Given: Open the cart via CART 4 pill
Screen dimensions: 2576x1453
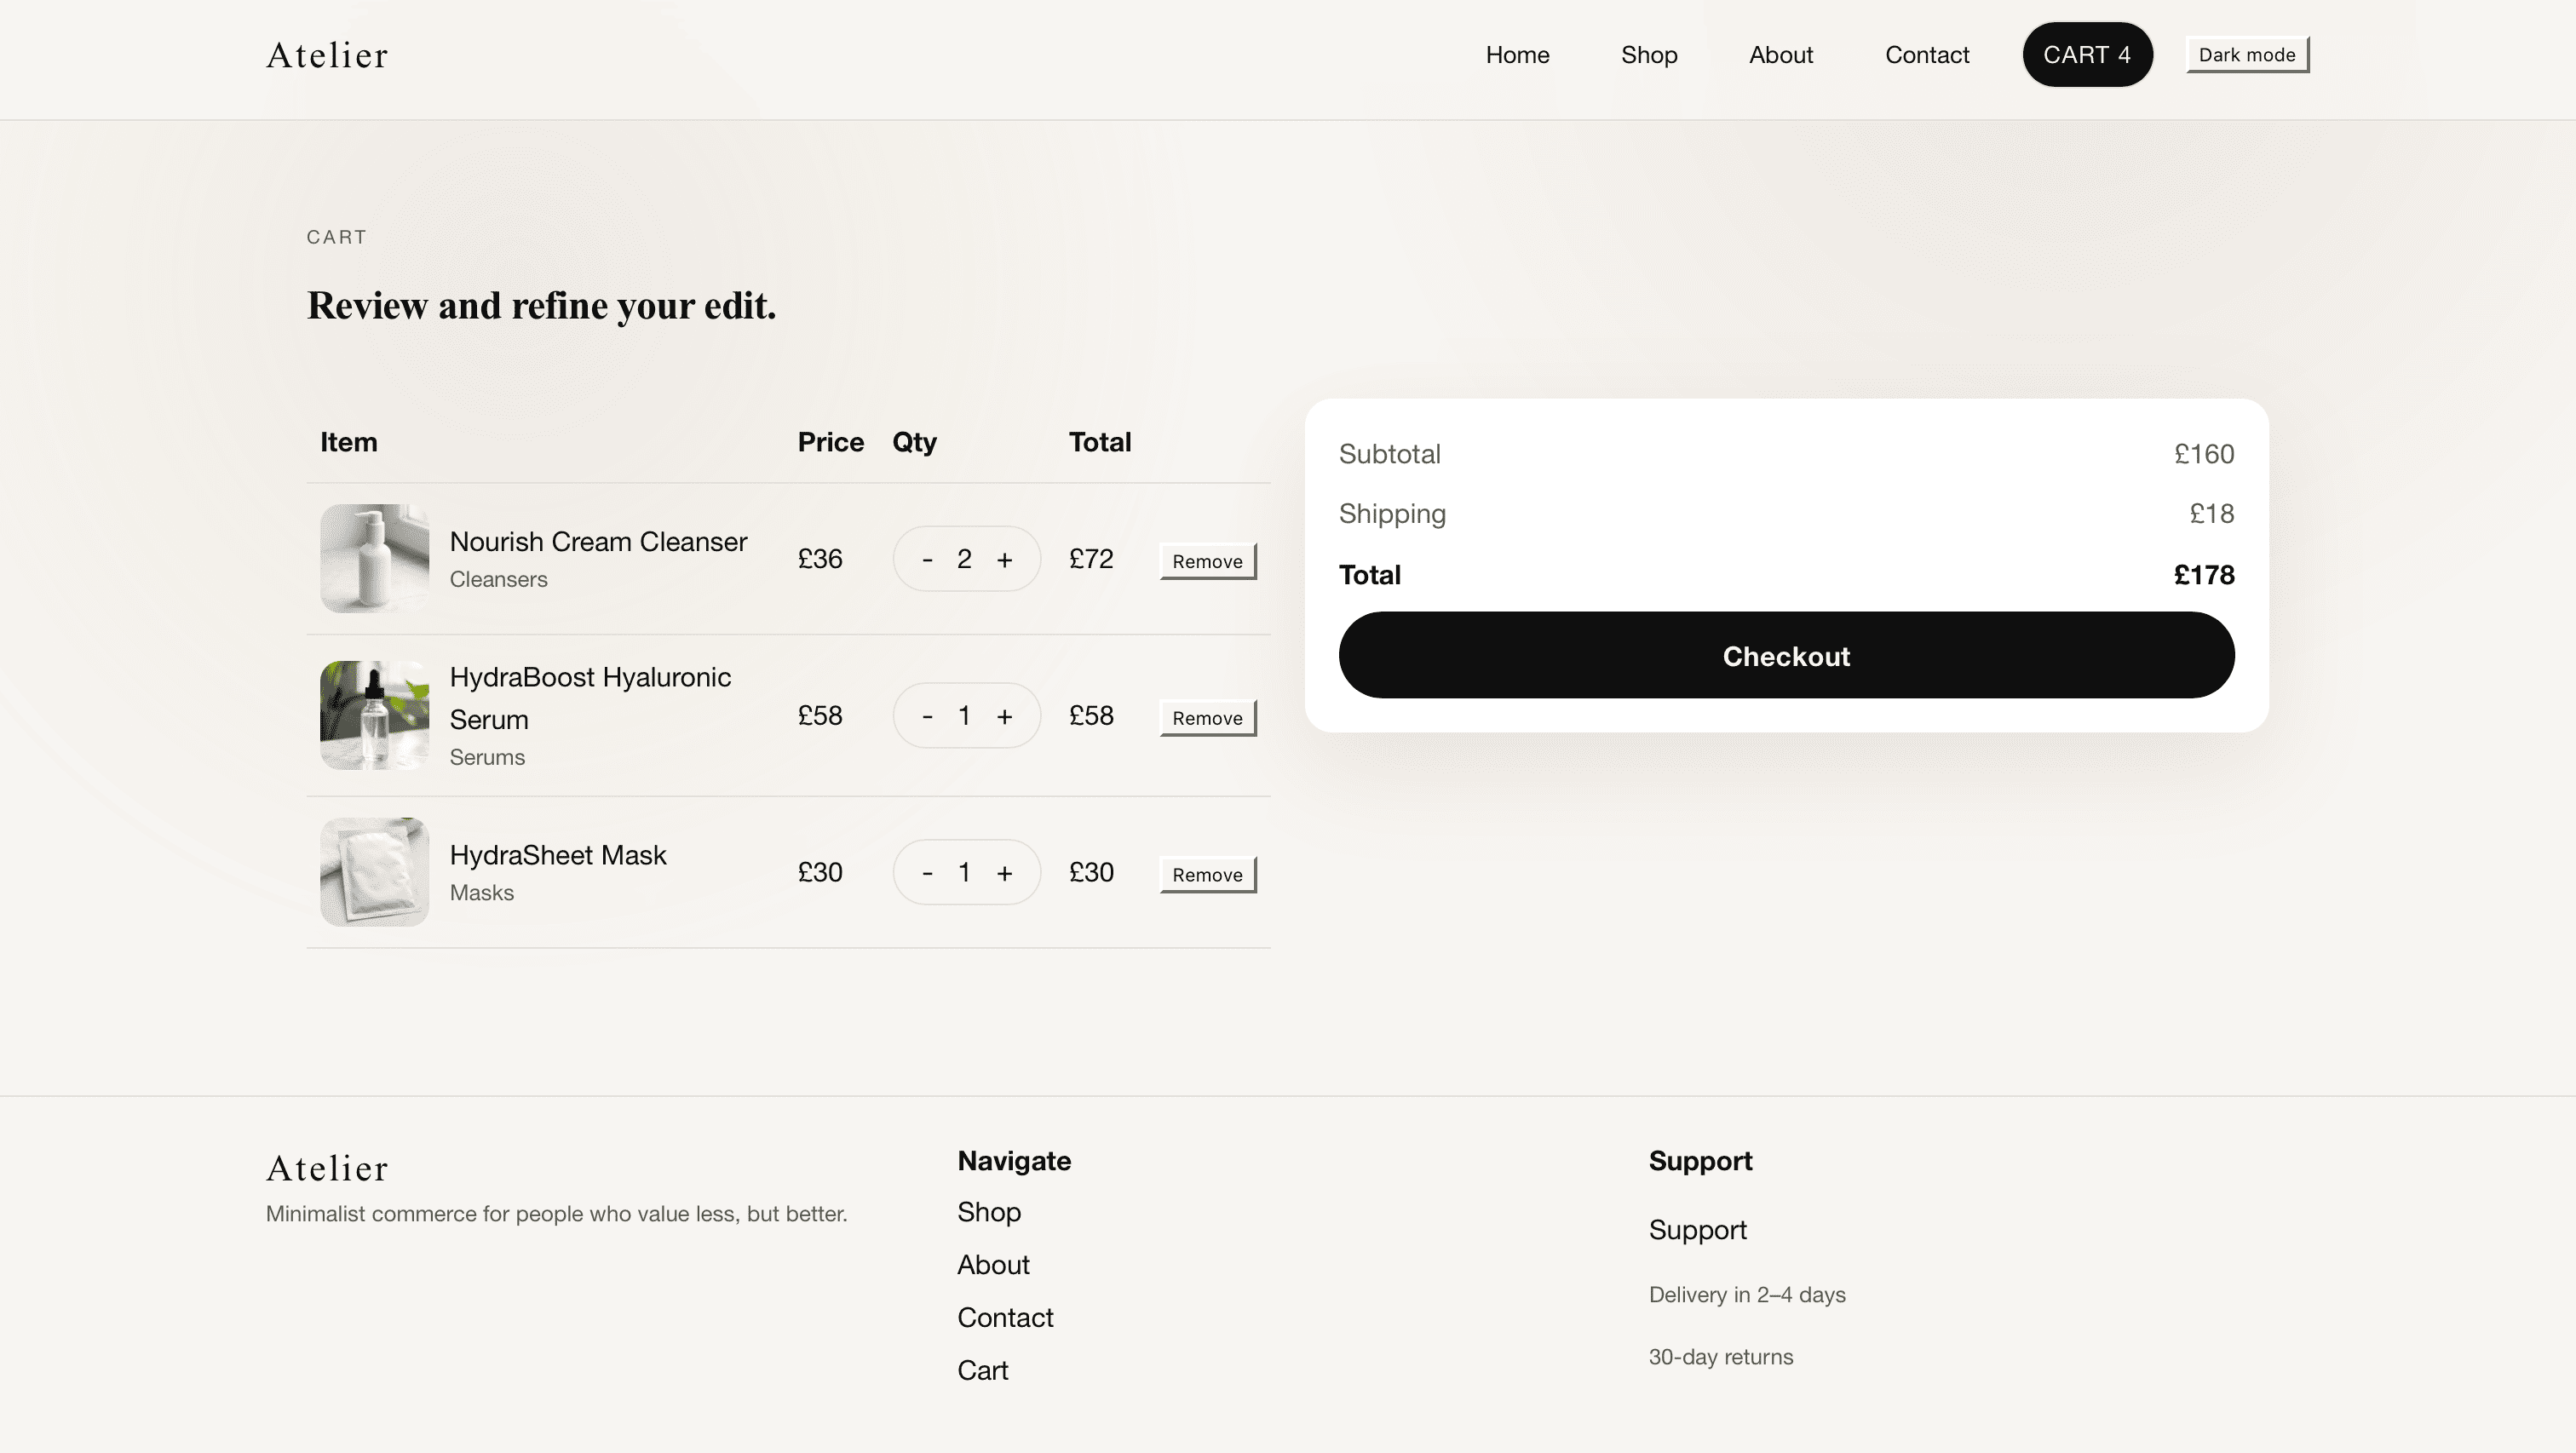Looking at the screenshot, I should pyautogui.click(x=2087, y=54).
